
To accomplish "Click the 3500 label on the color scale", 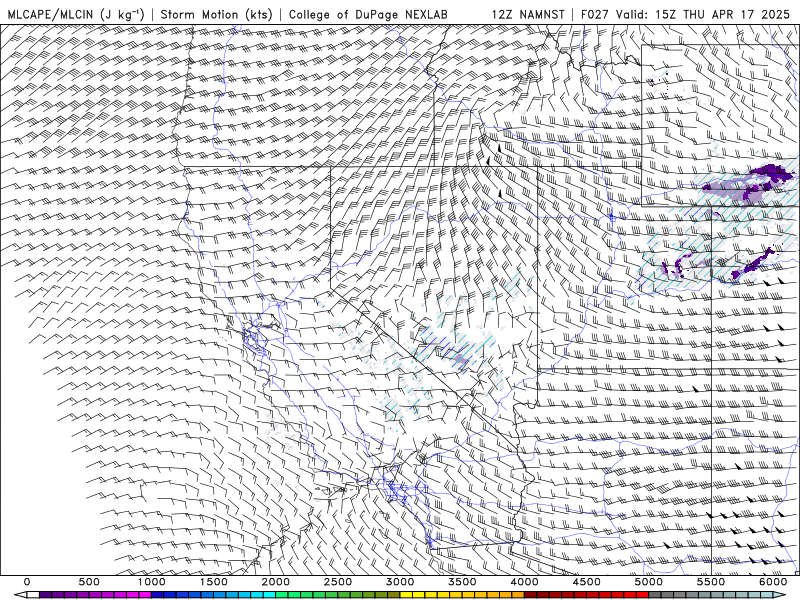I will click(463, 582).
